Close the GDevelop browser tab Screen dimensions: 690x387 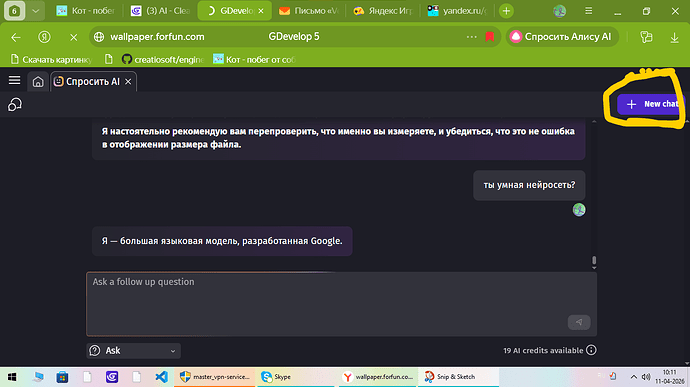261,11
